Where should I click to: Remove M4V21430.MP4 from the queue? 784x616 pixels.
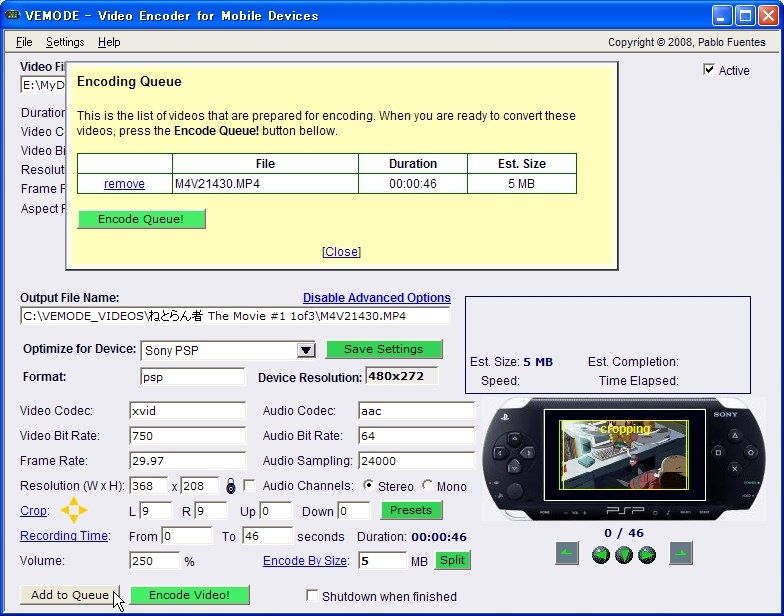(124, 184)
